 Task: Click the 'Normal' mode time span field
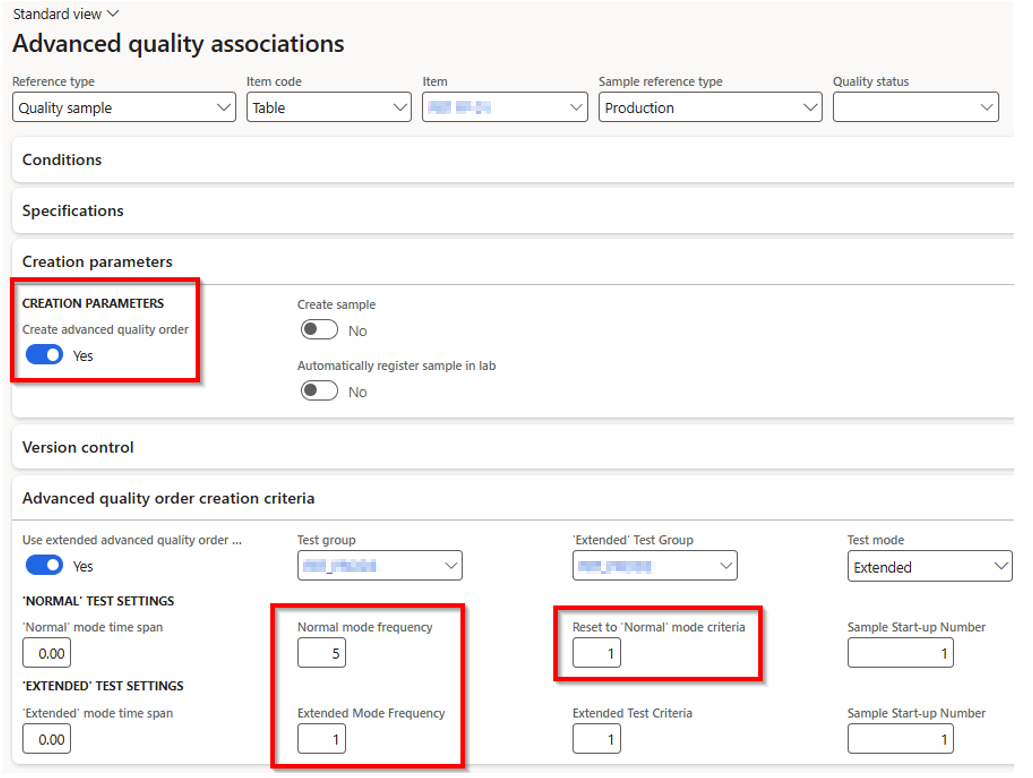click(x=47, y=654)
